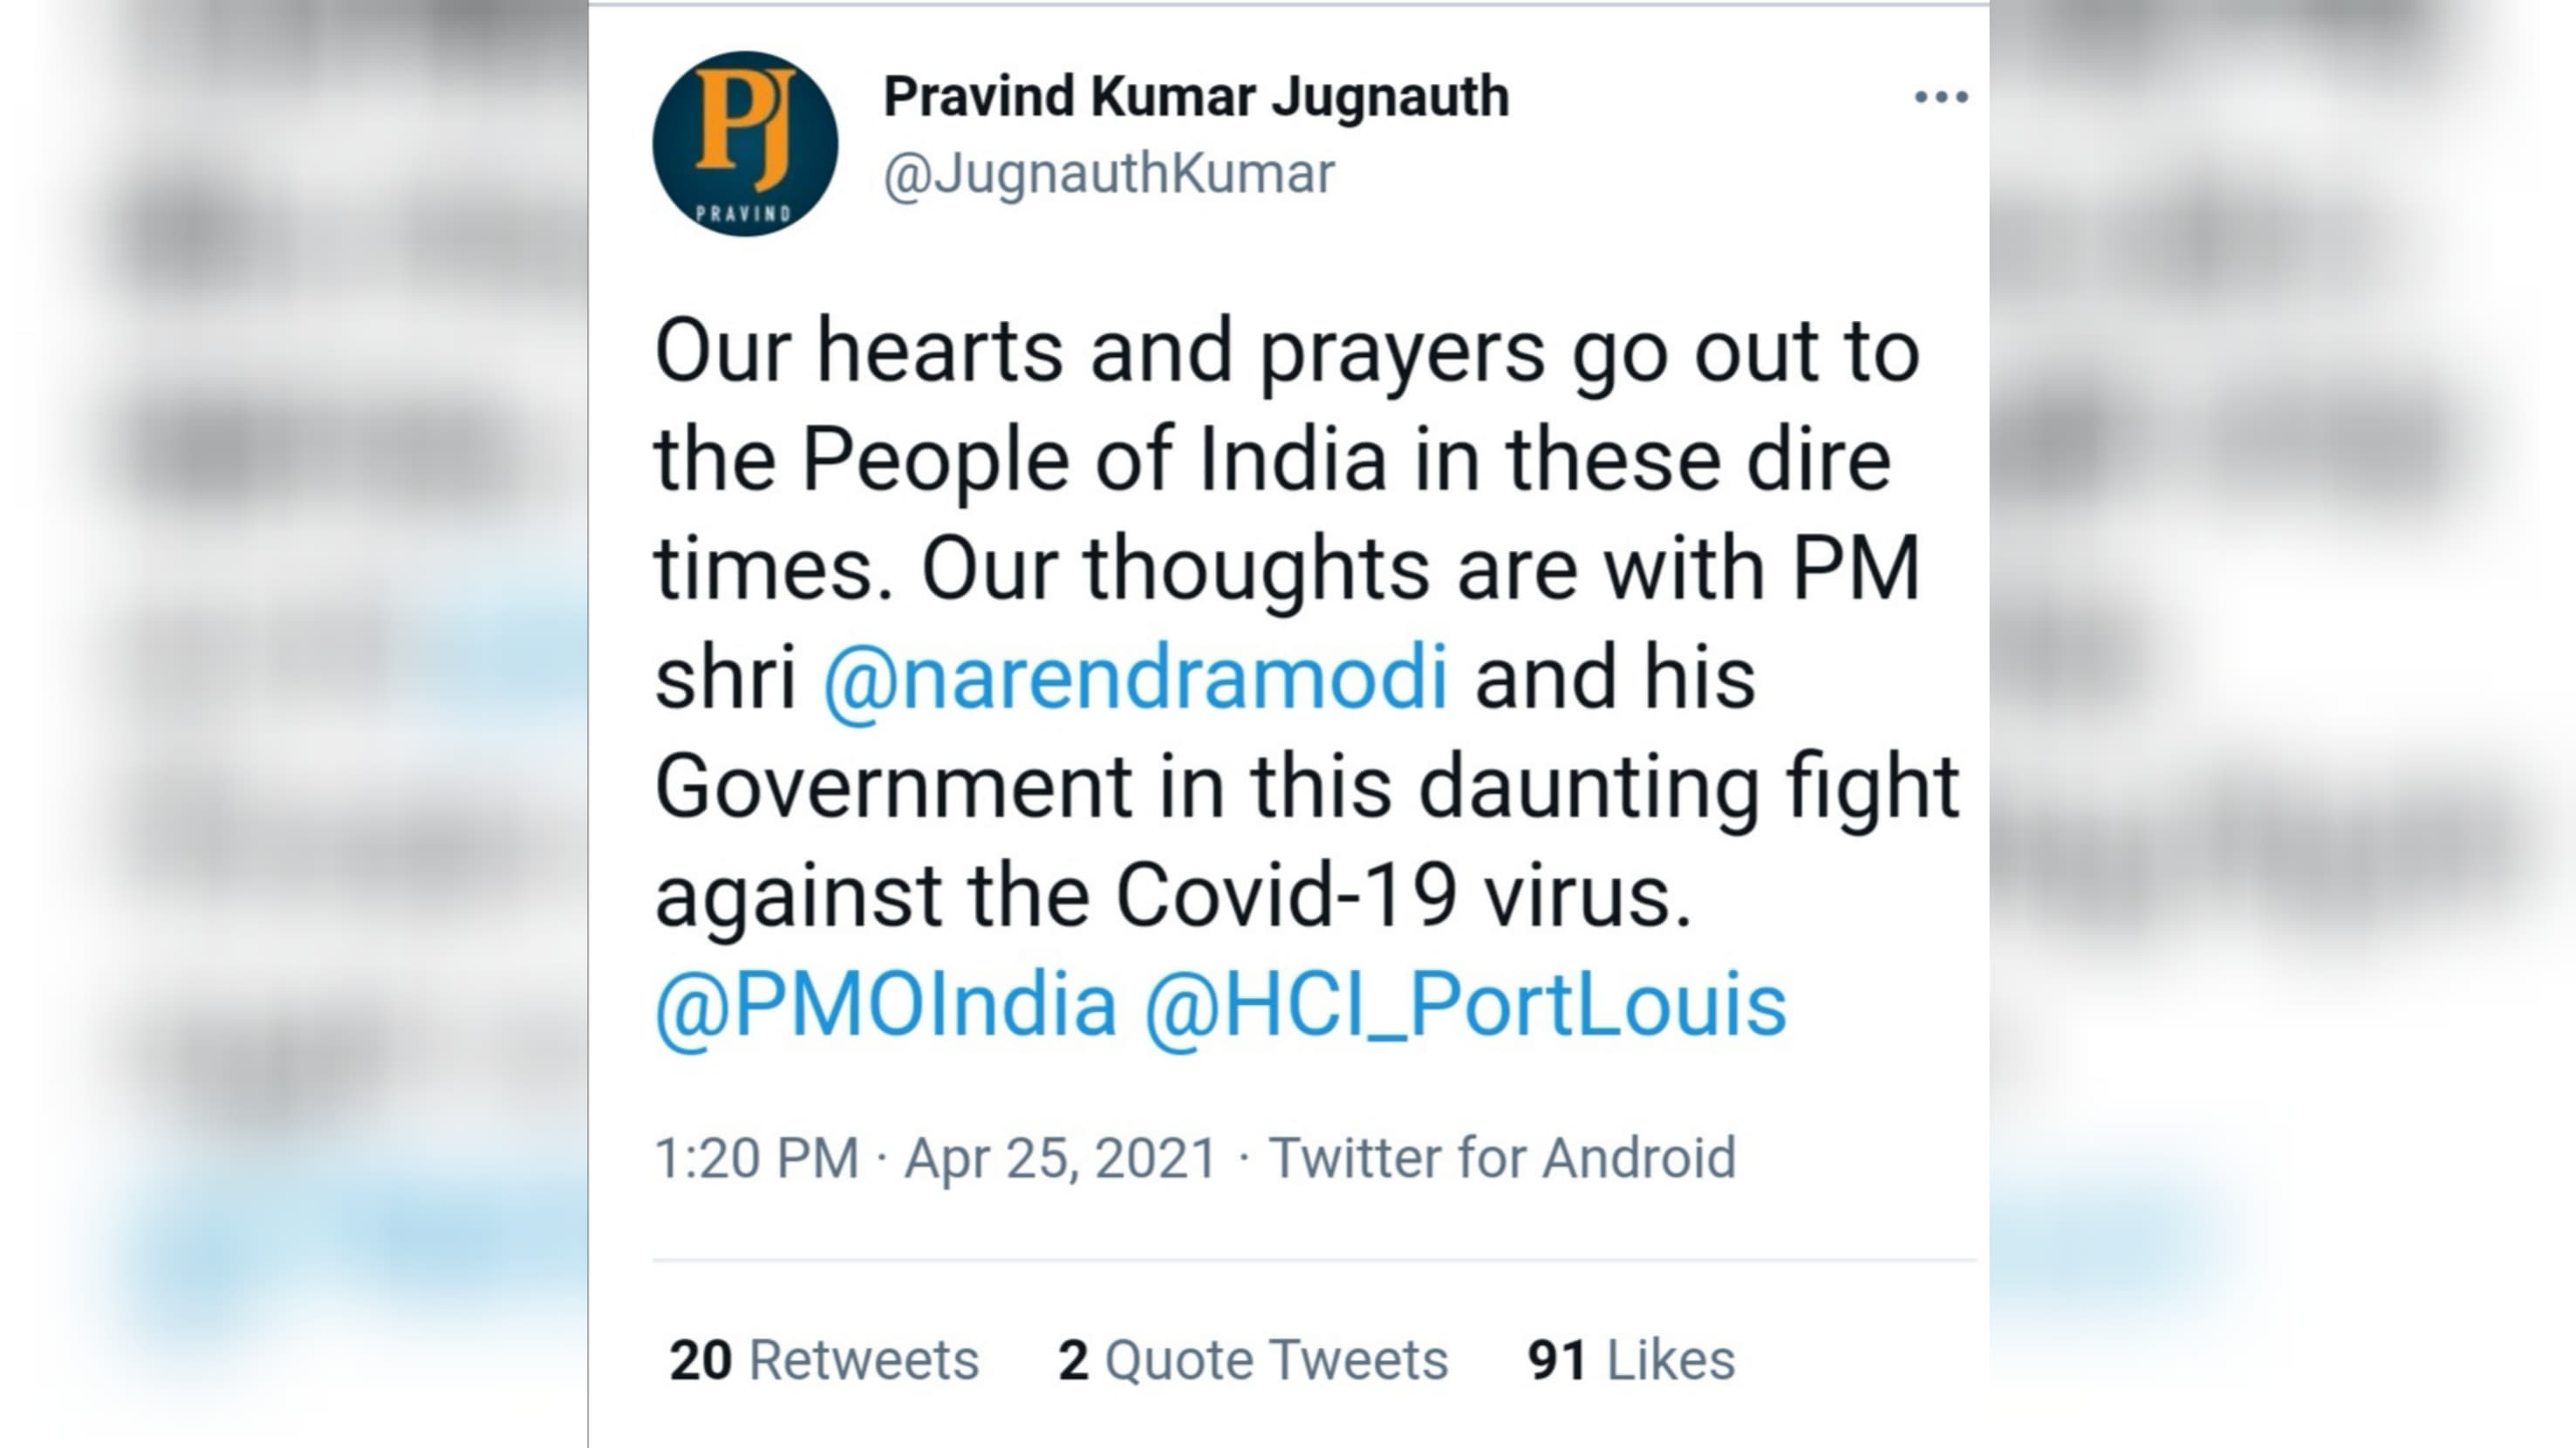2576x1448 pixels.
Task: Click the word 'Government' in the tweet text
Action: (x=893, y=787)
